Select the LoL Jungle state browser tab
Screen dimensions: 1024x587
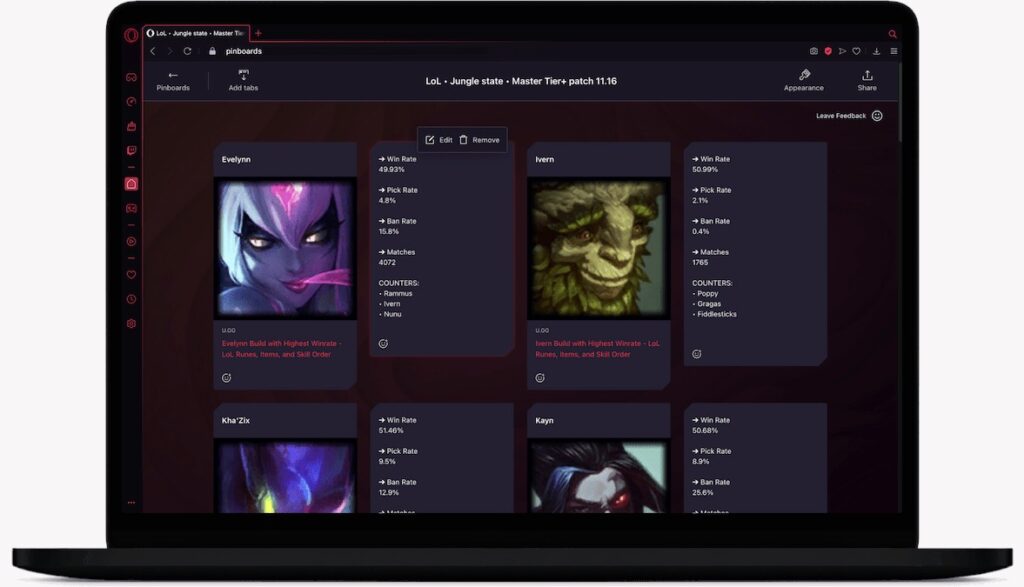pos(196,33)
